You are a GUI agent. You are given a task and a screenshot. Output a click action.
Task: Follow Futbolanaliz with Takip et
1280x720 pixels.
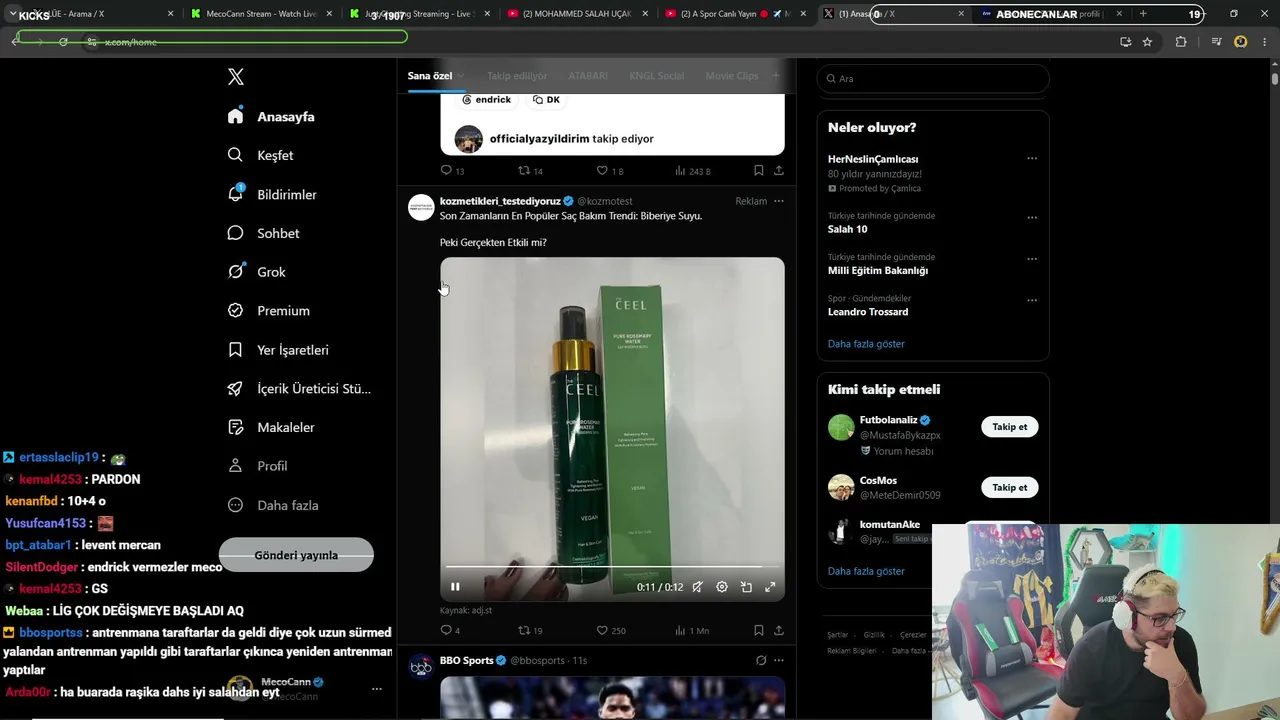(1010, 427)
